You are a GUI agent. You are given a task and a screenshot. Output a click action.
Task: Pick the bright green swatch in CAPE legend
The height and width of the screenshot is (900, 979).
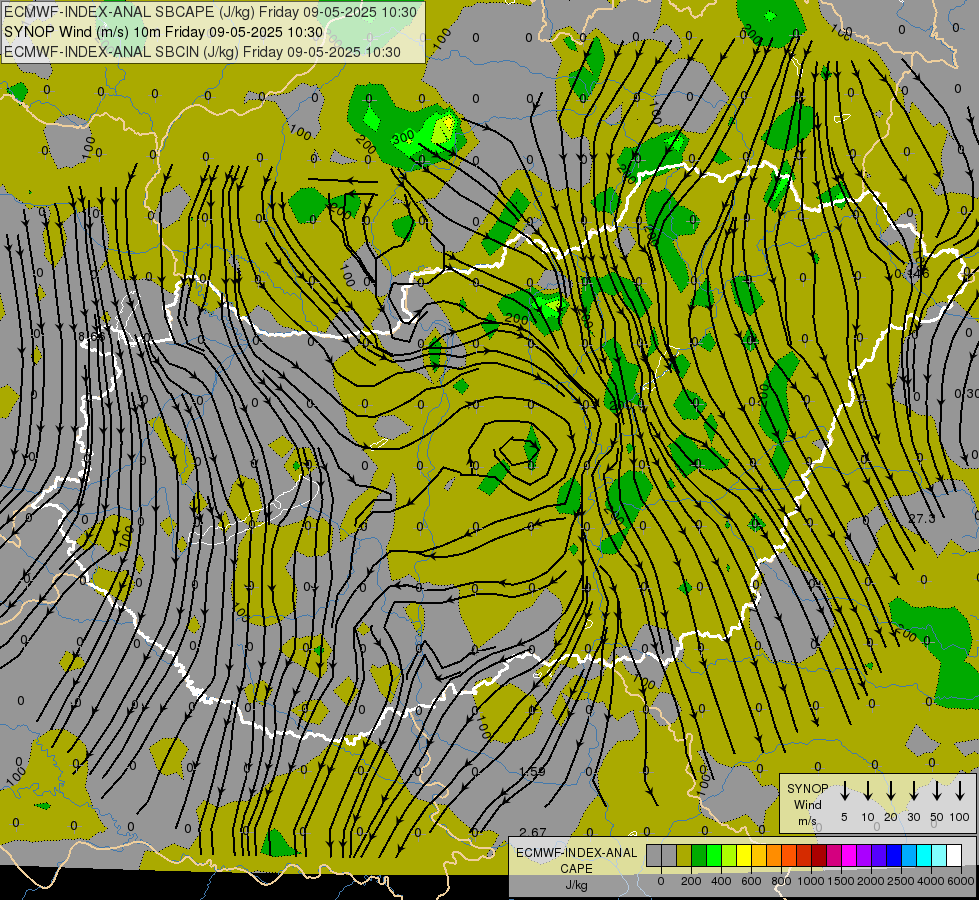(714, 855)
